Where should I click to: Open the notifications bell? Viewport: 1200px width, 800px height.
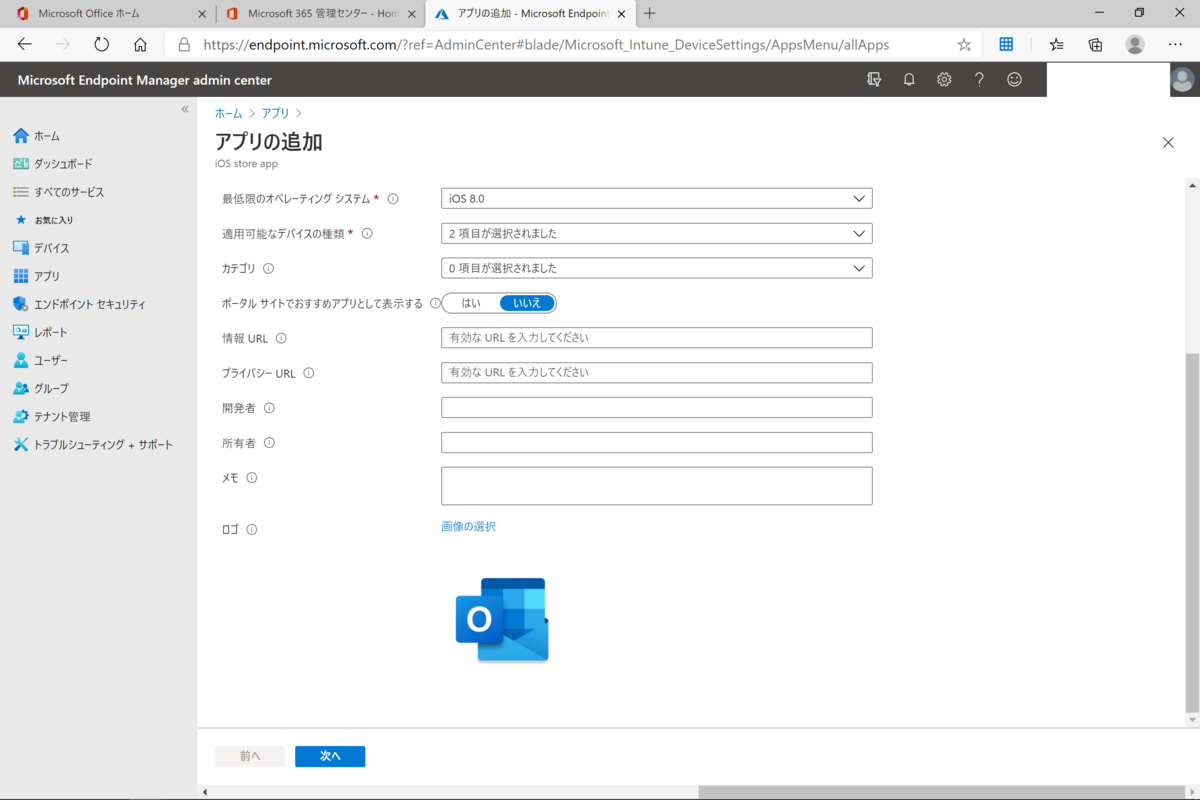(909, 79)
